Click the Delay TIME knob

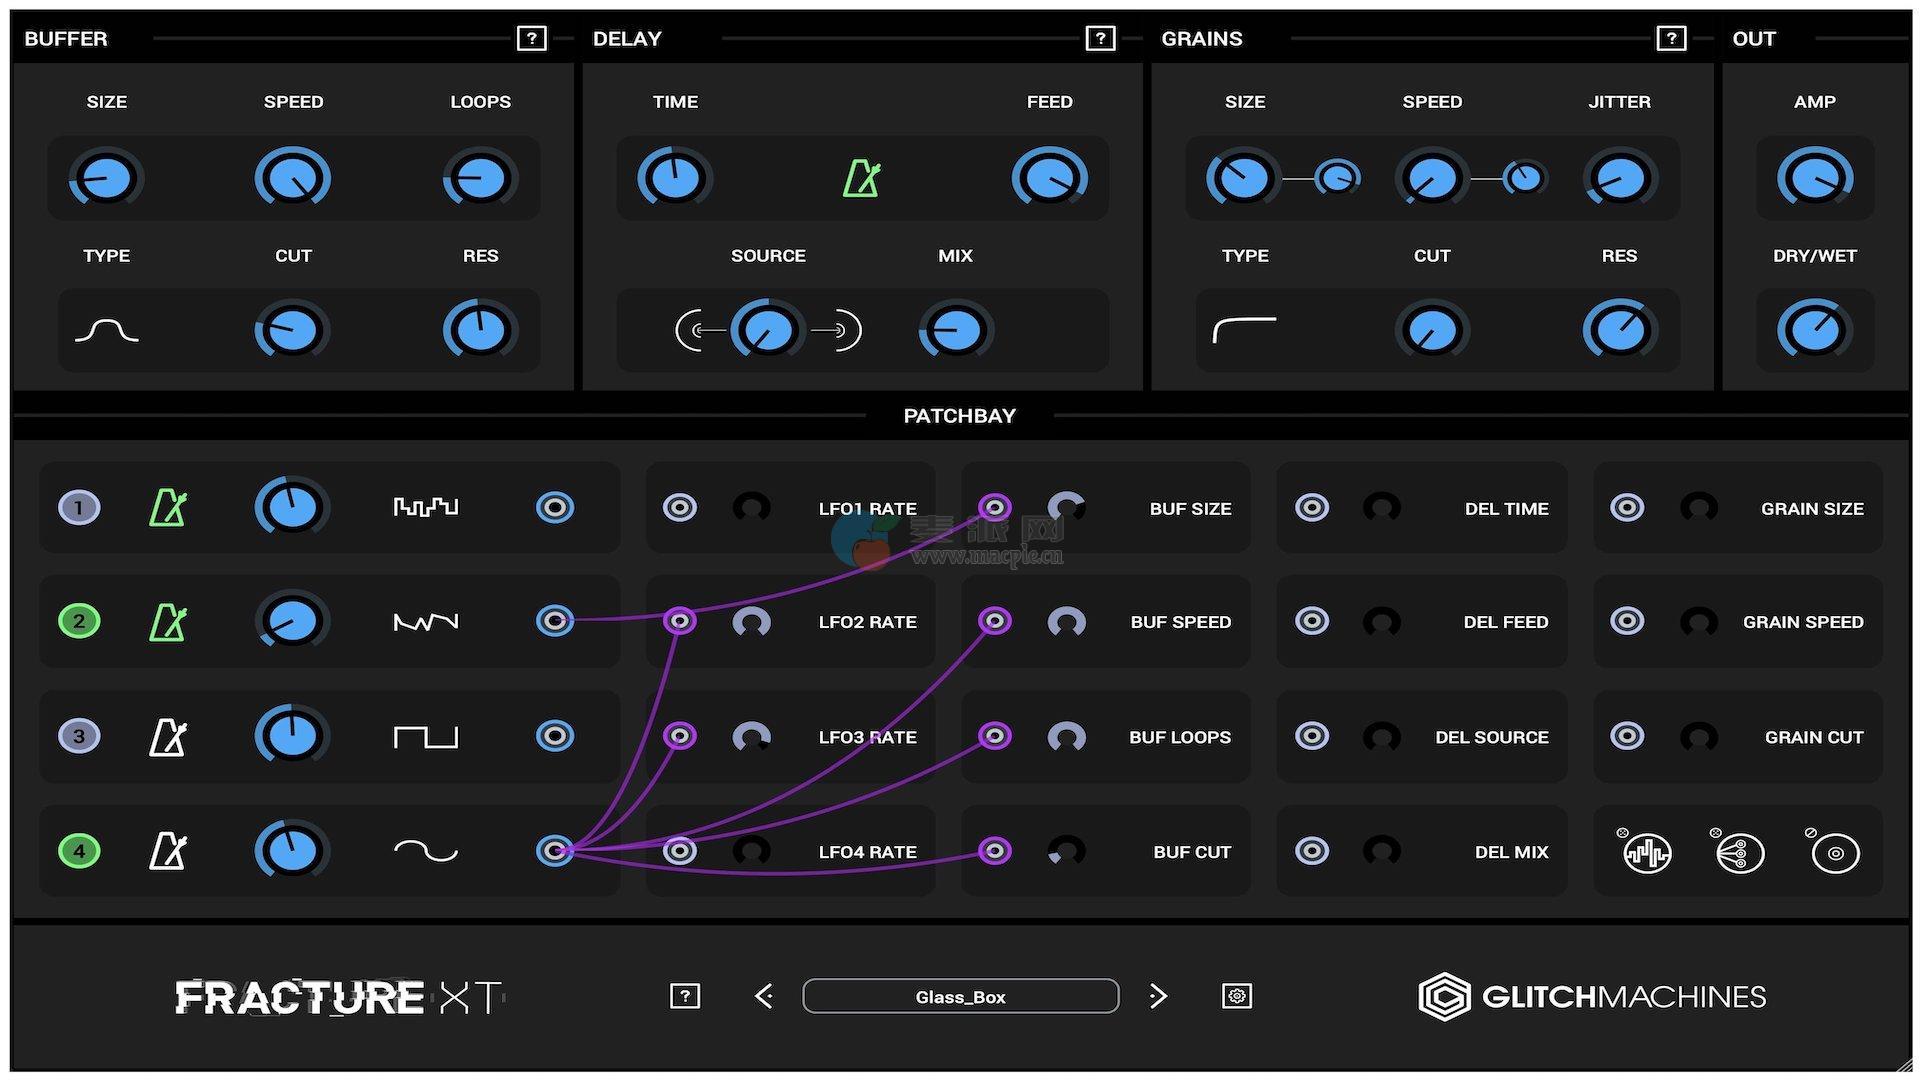(675, 178)
